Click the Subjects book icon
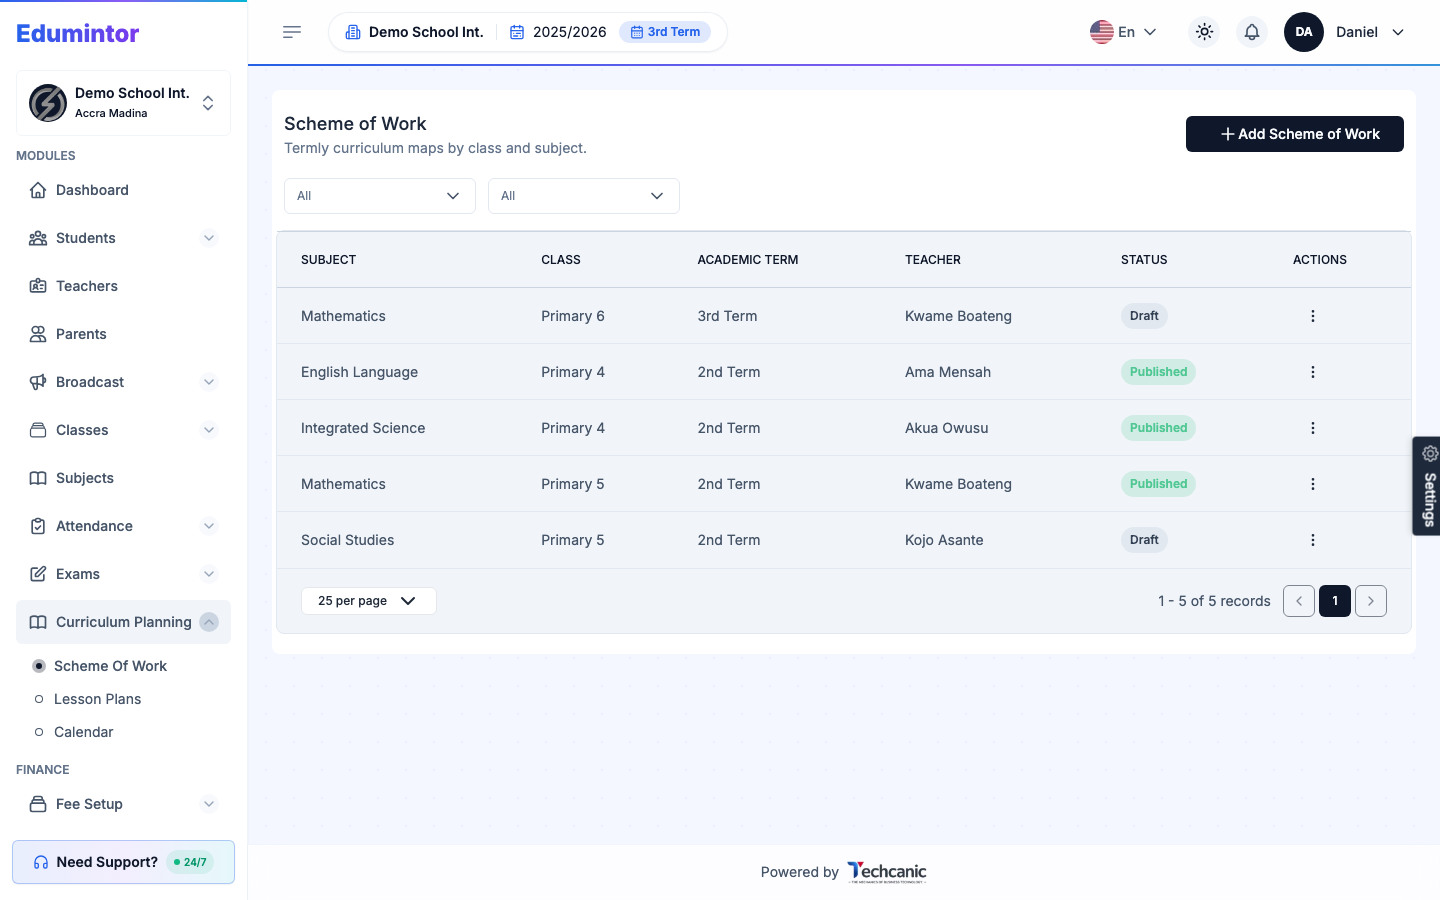This screenshot has width=1440, height=900. click(x=38, y=478)
